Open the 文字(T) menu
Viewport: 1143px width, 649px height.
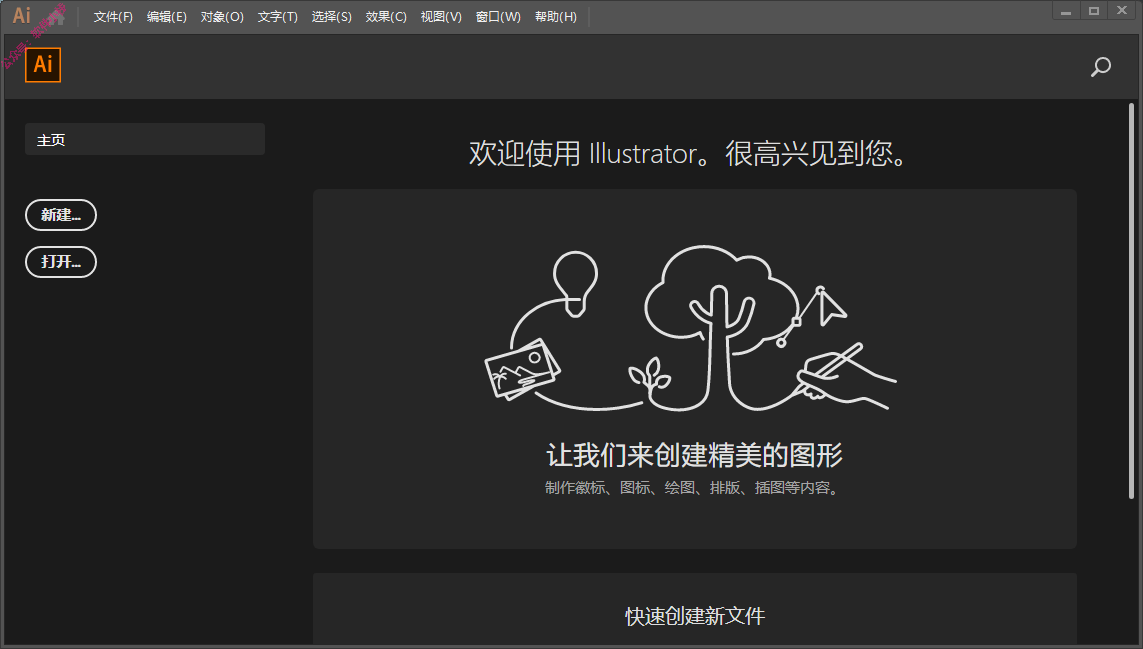point(278,17)
